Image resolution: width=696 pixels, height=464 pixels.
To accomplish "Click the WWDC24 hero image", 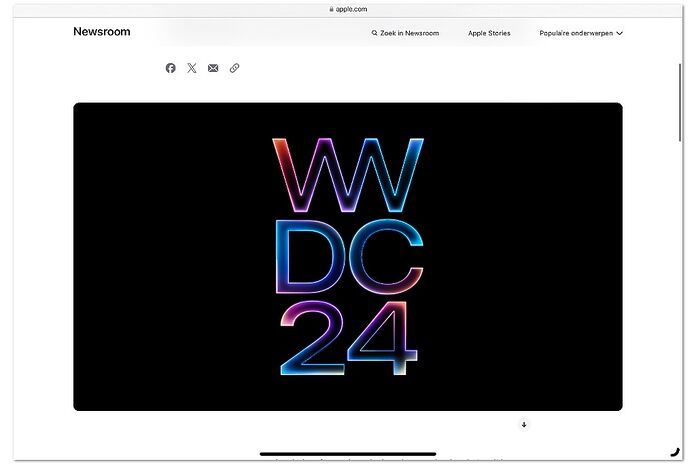I will point(348,257).
